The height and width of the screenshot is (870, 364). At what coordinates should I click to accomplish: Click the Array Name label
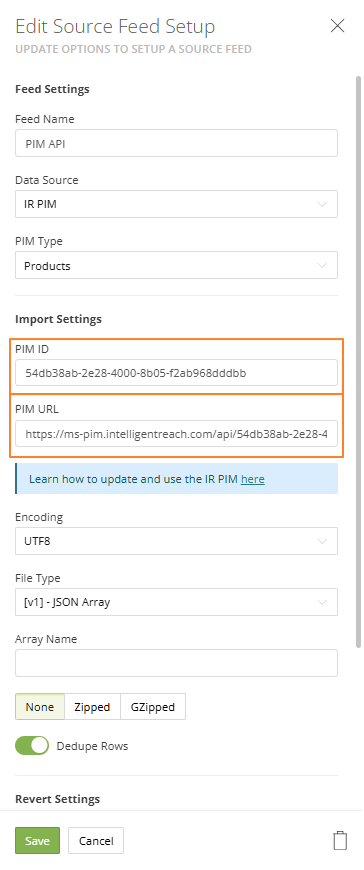(46, 639)
